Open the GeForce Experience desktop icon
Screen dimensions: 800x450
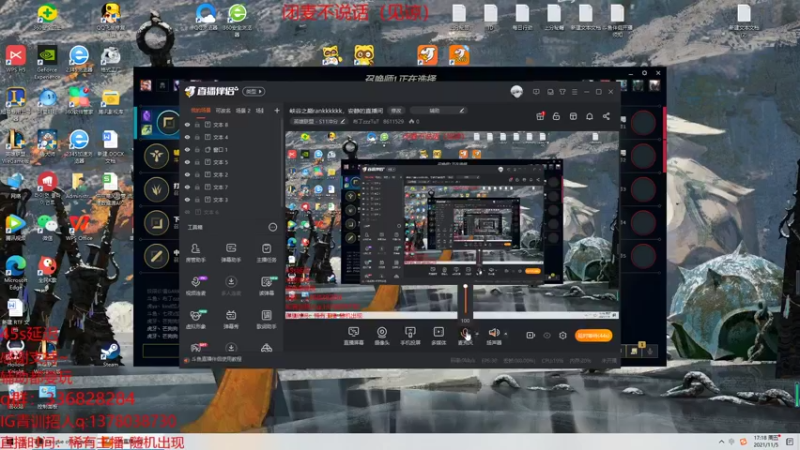pyautogui.click(x=47, y=63)
